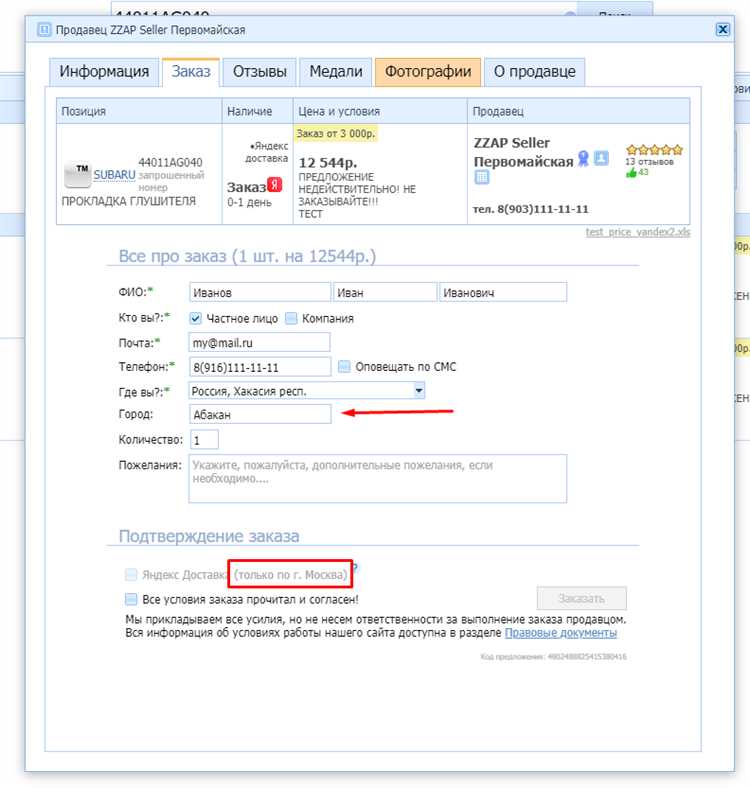Enable Оповещать по СМС checkbox
The height and width of the screenshot is (788, 750).
pyautogui.click(x=344, y=367)
